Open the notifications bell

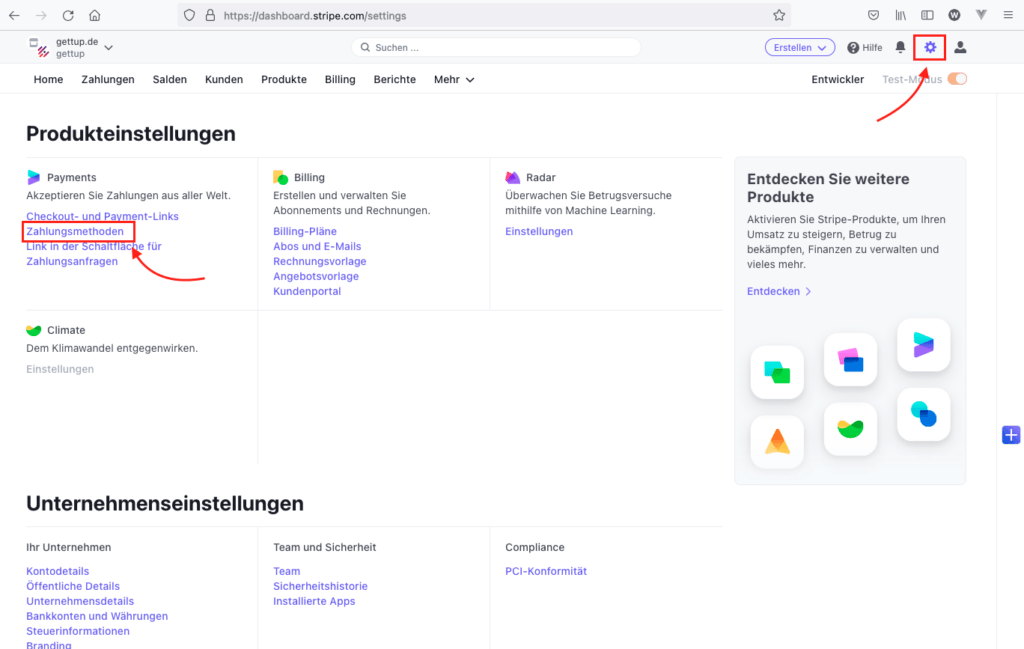click(x=900, y=47)
